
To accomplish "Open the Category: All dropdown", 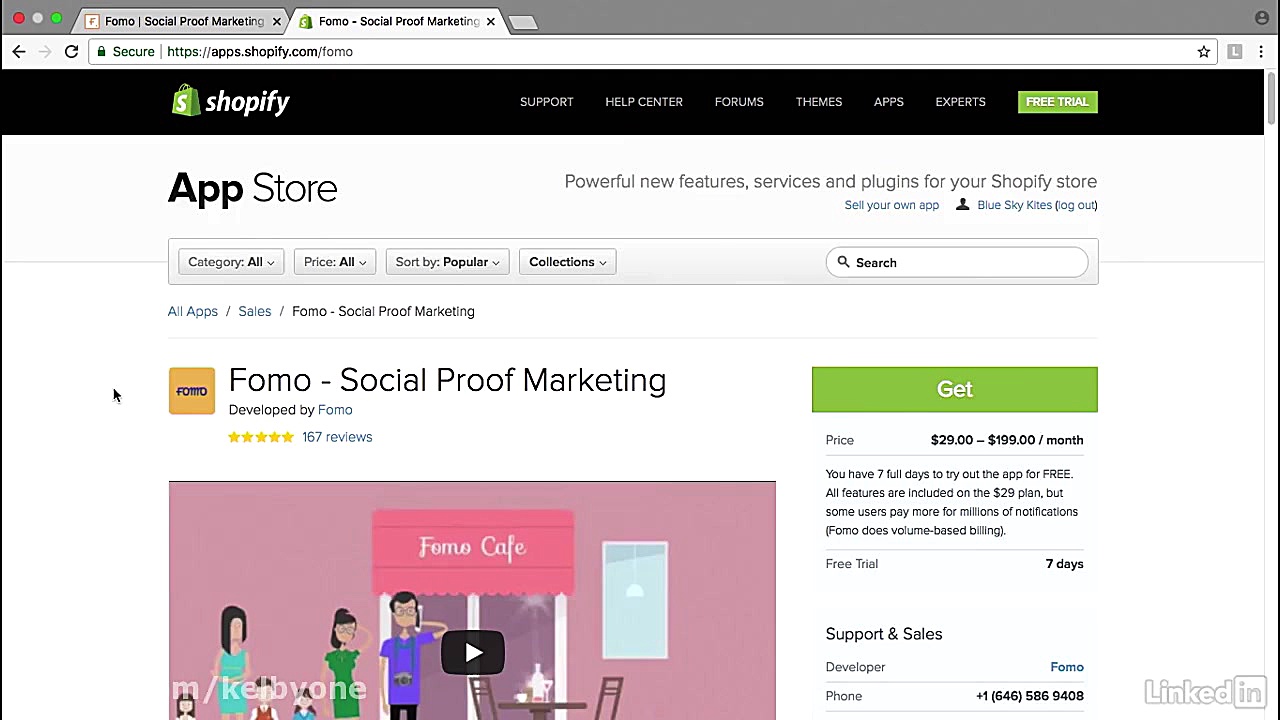I will pos(231,262).
